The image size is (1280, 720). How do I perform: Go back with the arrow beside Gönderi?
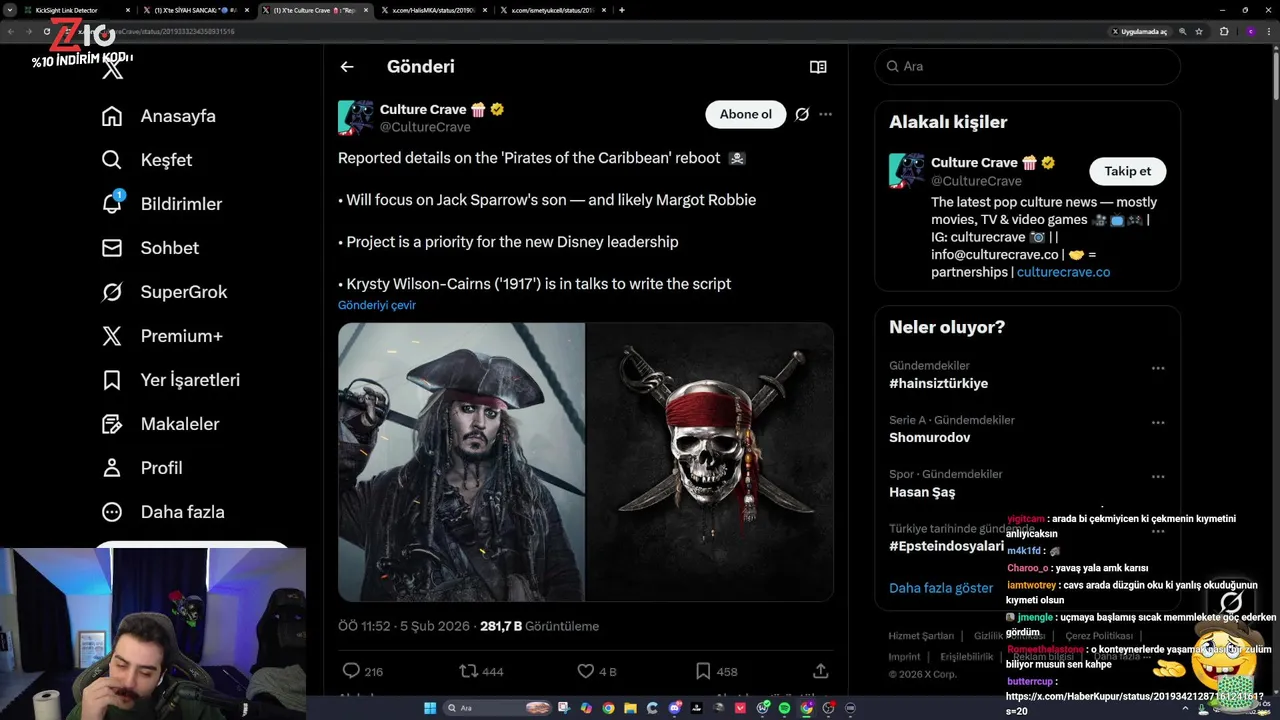pyautogui.click(x=347, y=67)
